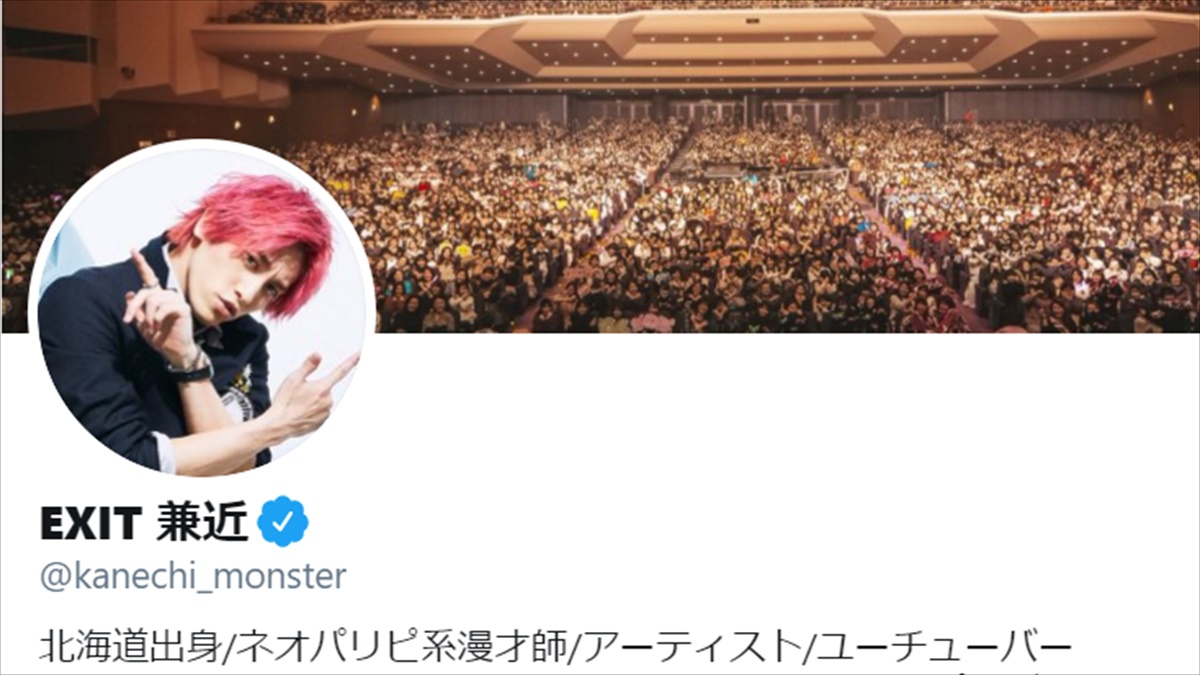Viewport: 1200px width, 675px height.
Task: Select the display name EXIT 兼近
Action: [144, 523]
